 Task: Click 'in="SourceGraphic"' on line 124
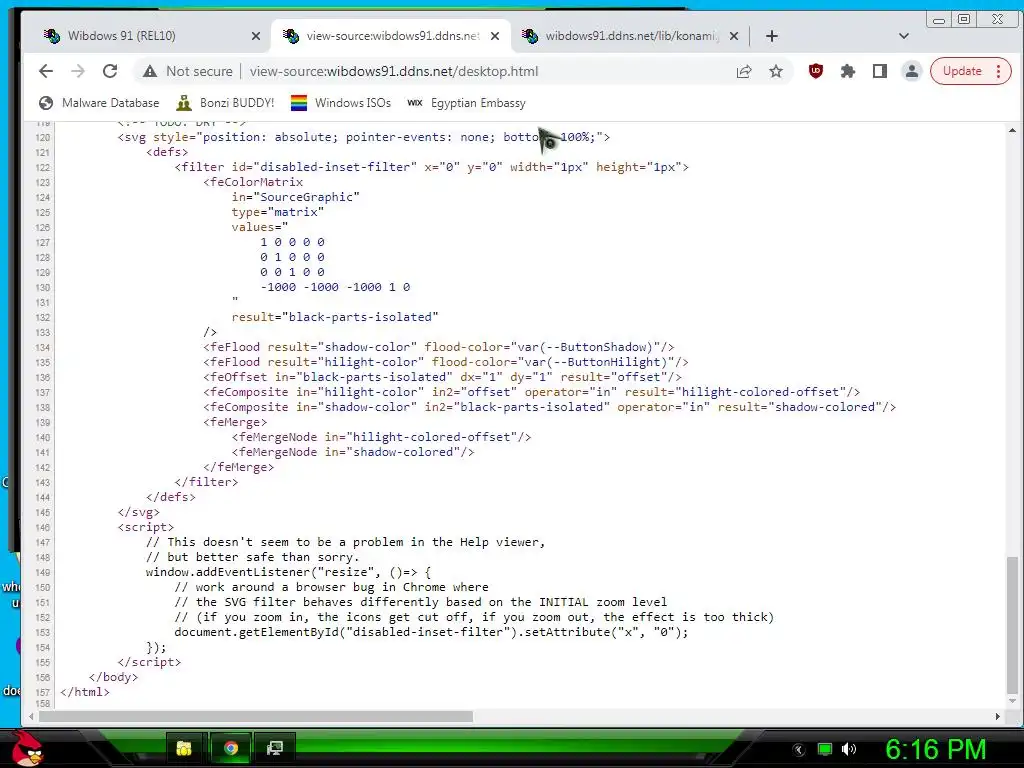coord(296,197)
